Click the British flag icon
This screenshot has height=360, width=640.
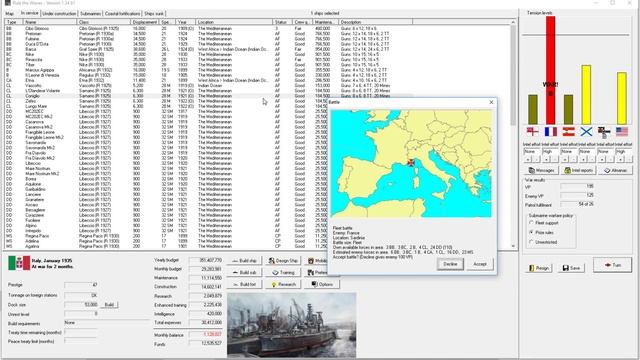pos(532,131)
